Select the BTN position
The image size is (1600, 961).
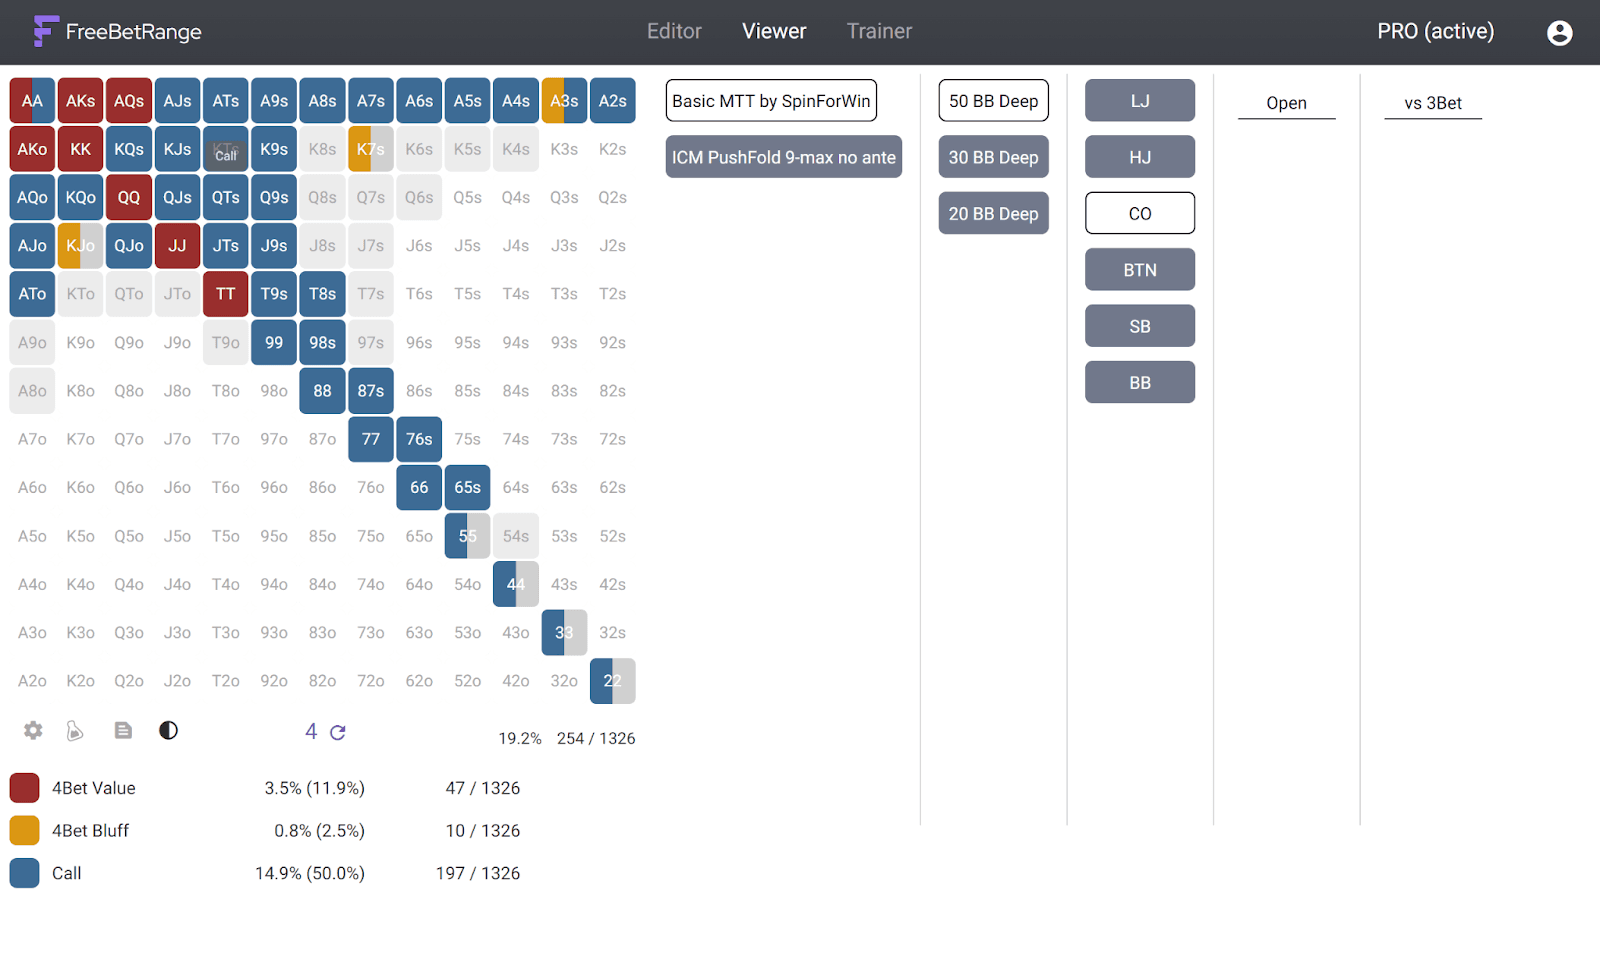coord(1140,270)
